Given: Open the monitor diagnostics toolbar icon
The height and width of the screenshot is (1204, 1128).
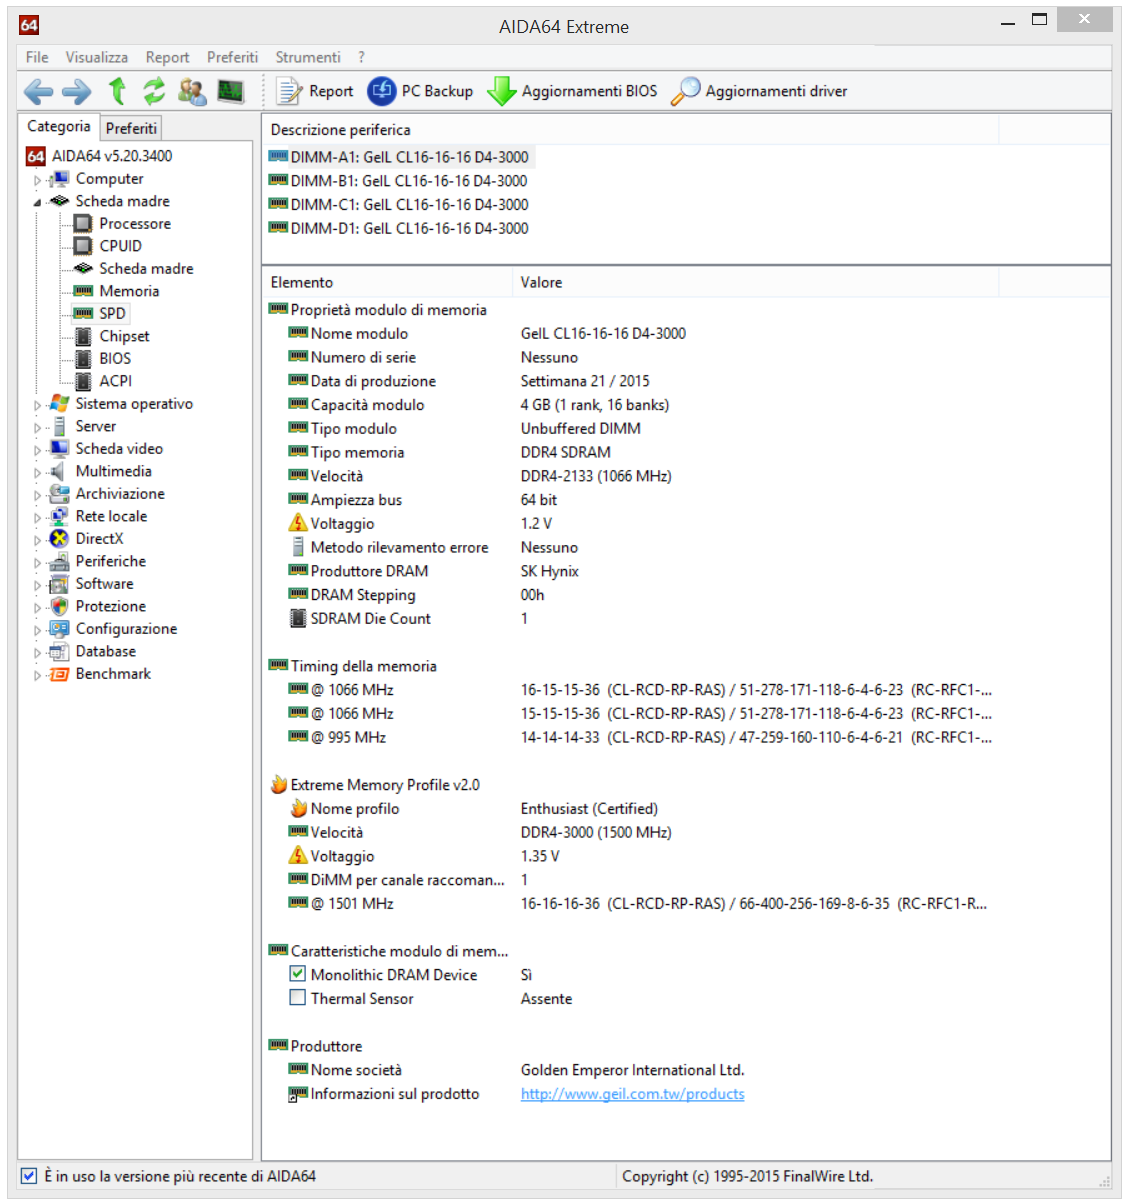Looking at the screenshot, I should pyautogui.click(x=231, y=91).
